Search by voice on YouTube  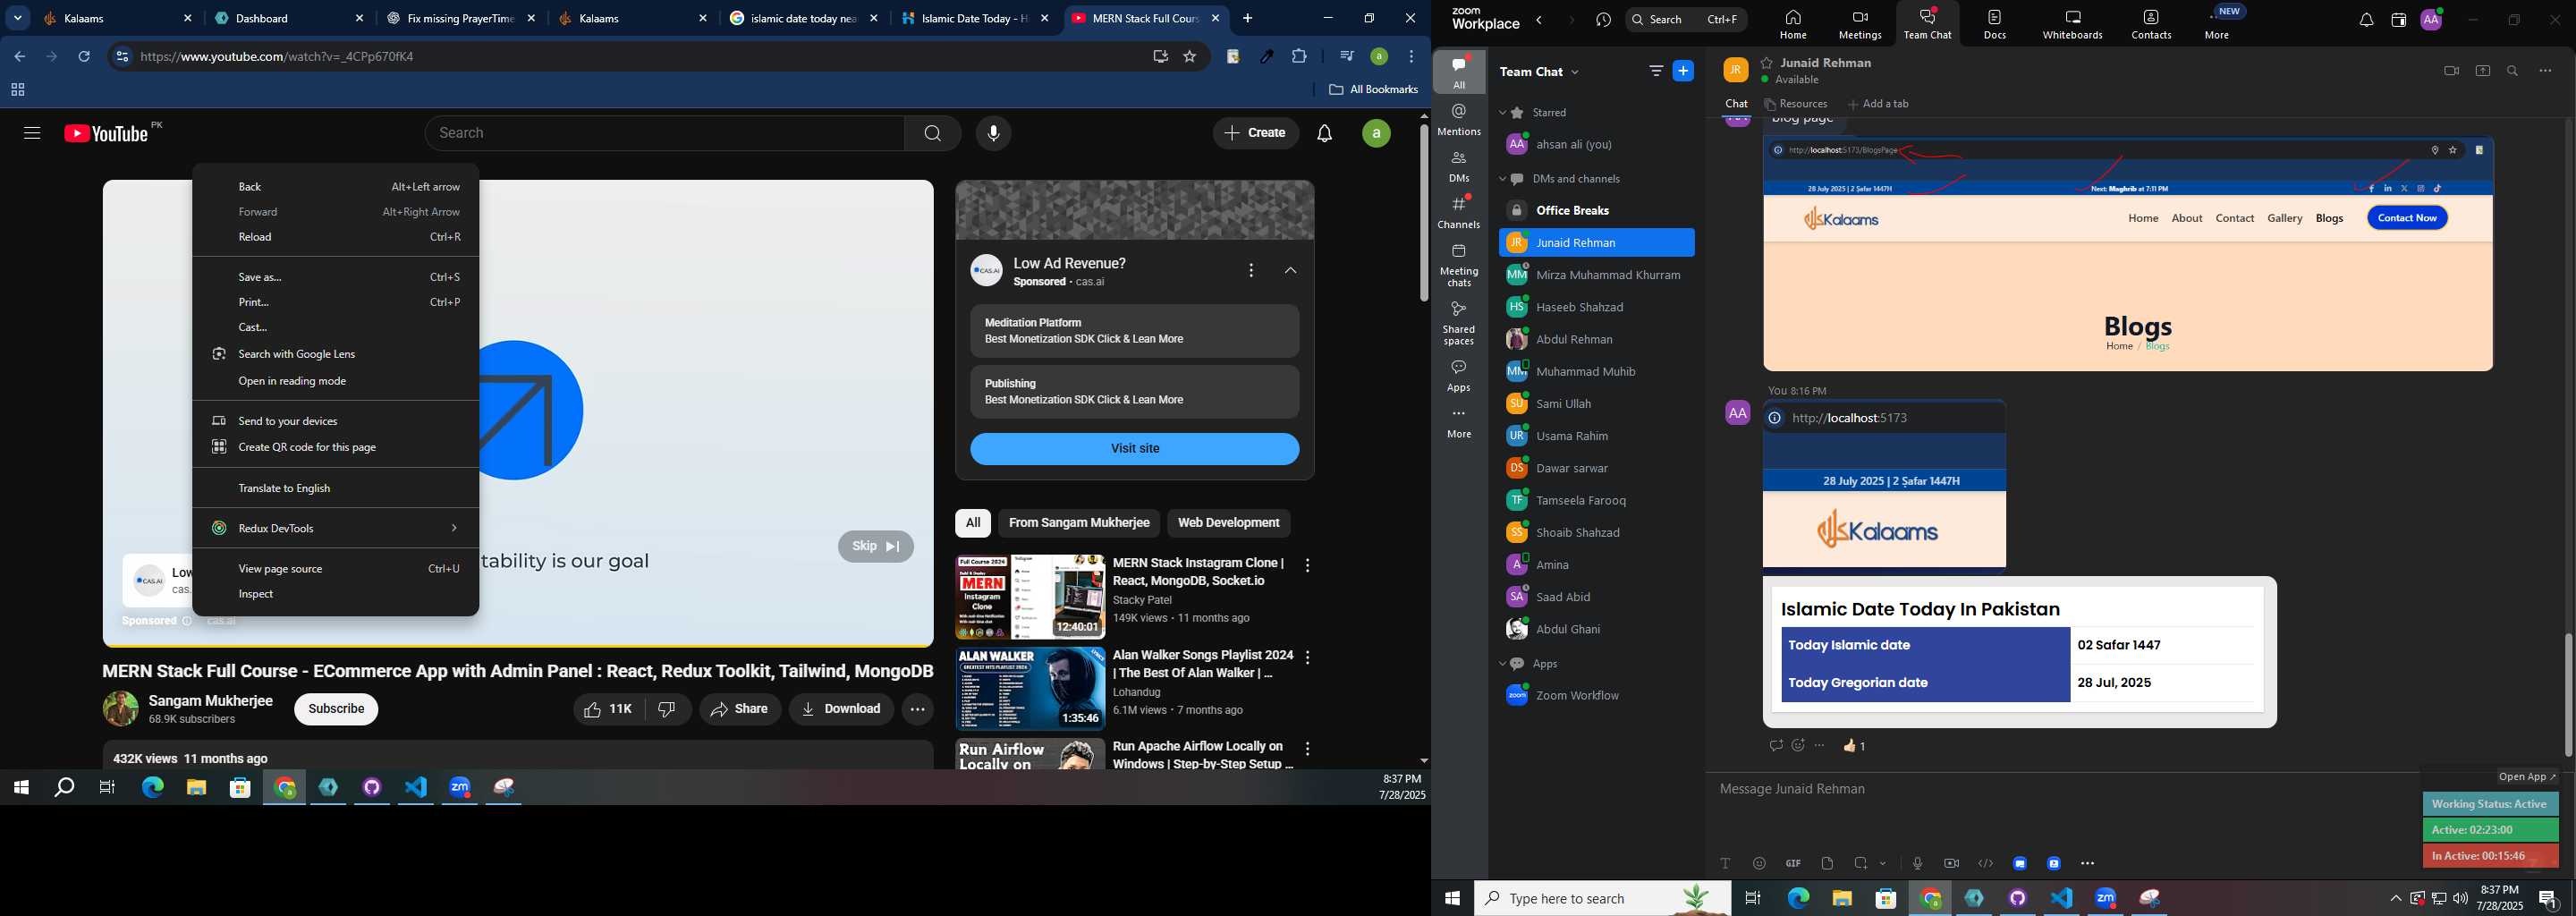[x=993, y=133]
